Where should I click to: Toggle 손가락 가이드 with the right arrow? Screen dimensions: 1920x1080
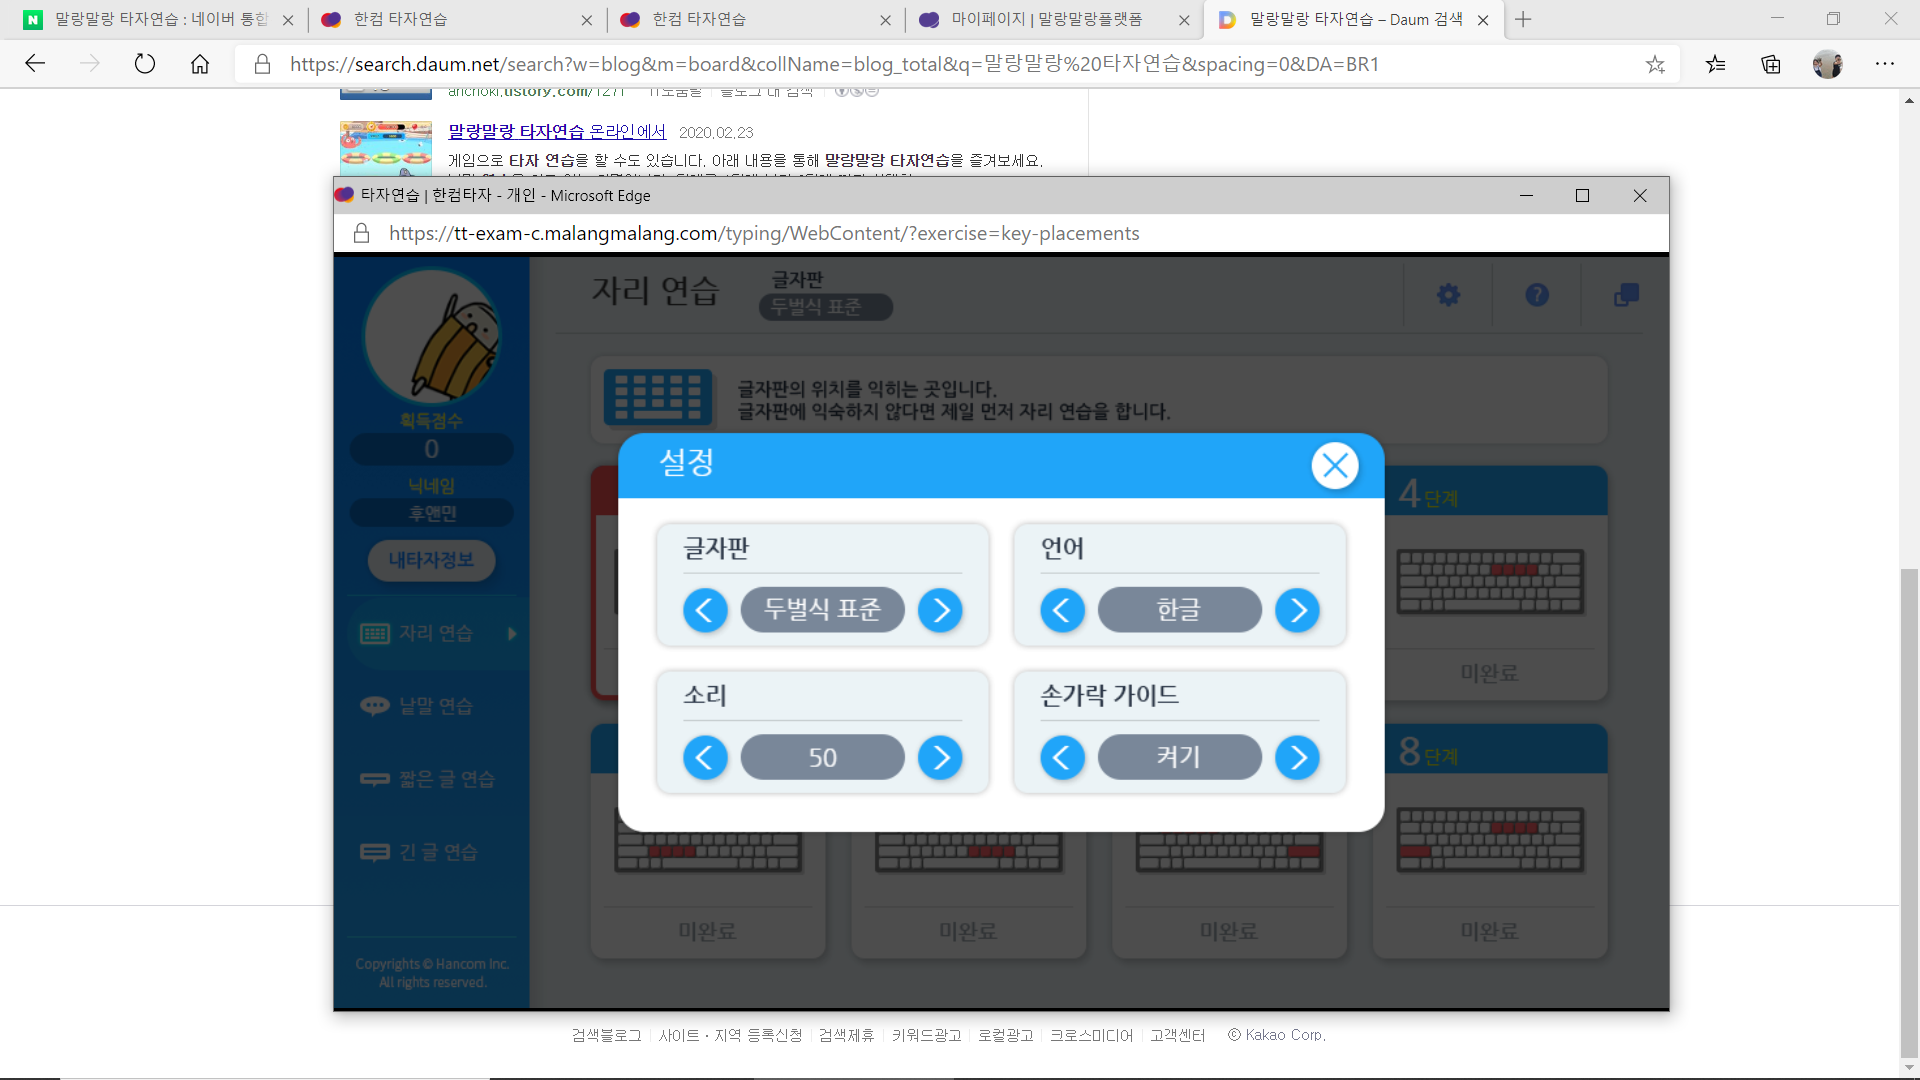coord(1297,758)
